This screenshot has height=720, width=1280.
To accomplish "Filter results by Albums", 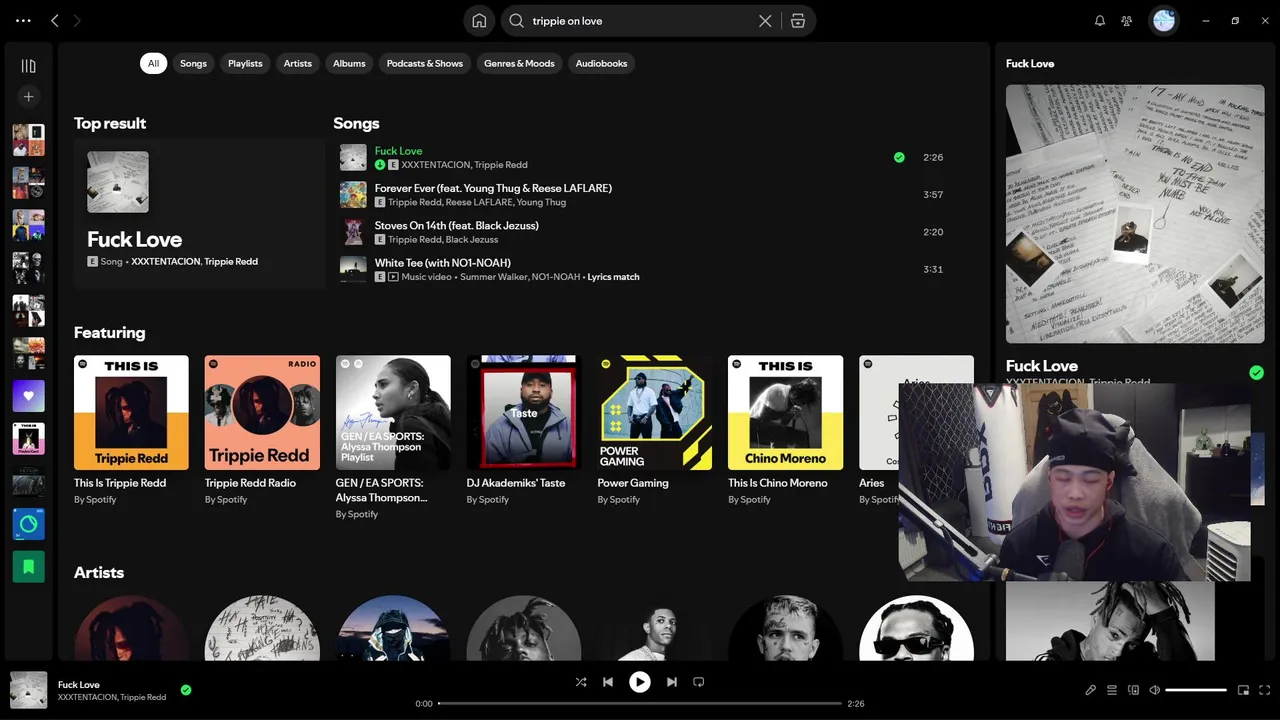I will tap(349, 63).
